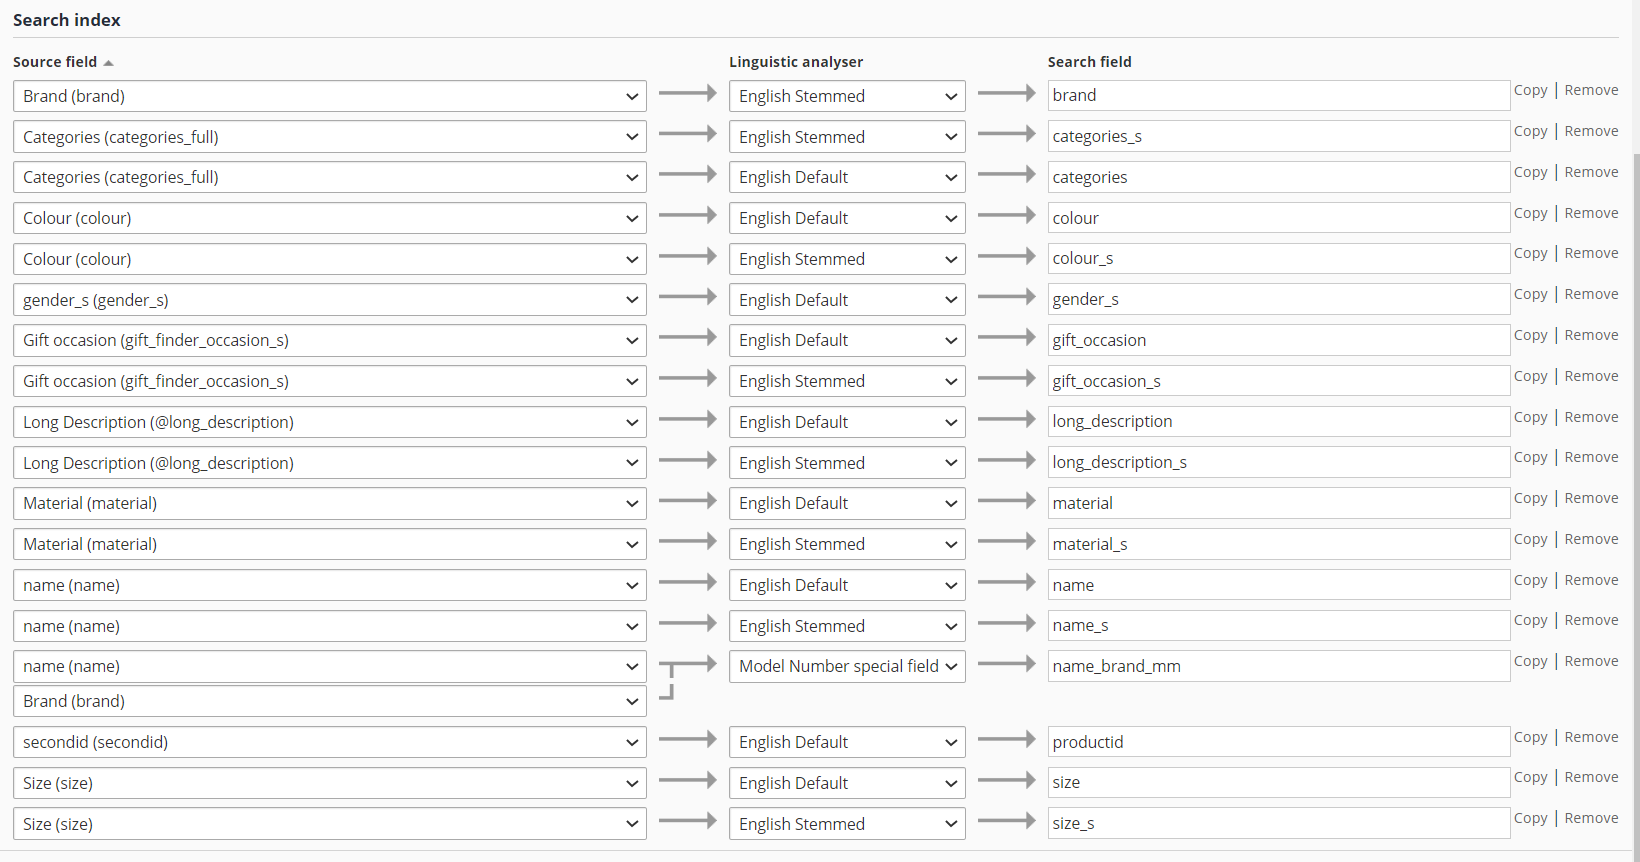Viewport: 1640px width, 862px height.
Task: Copy the colour_s search field row
Action: pyautogui.click(x=1530, y=253)
